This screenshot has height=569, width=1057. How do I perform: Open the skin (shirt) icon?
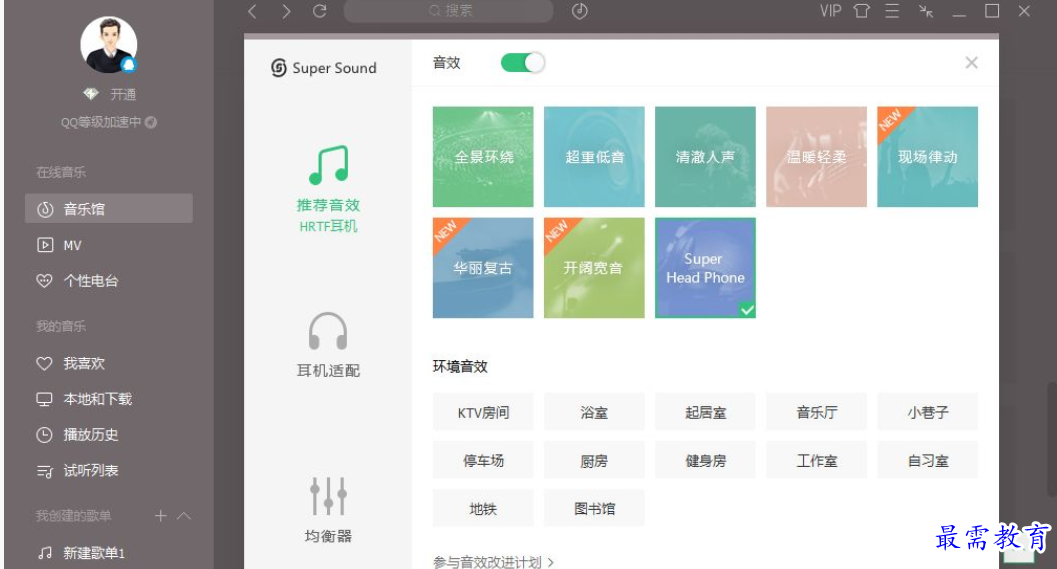coord(862,11)
